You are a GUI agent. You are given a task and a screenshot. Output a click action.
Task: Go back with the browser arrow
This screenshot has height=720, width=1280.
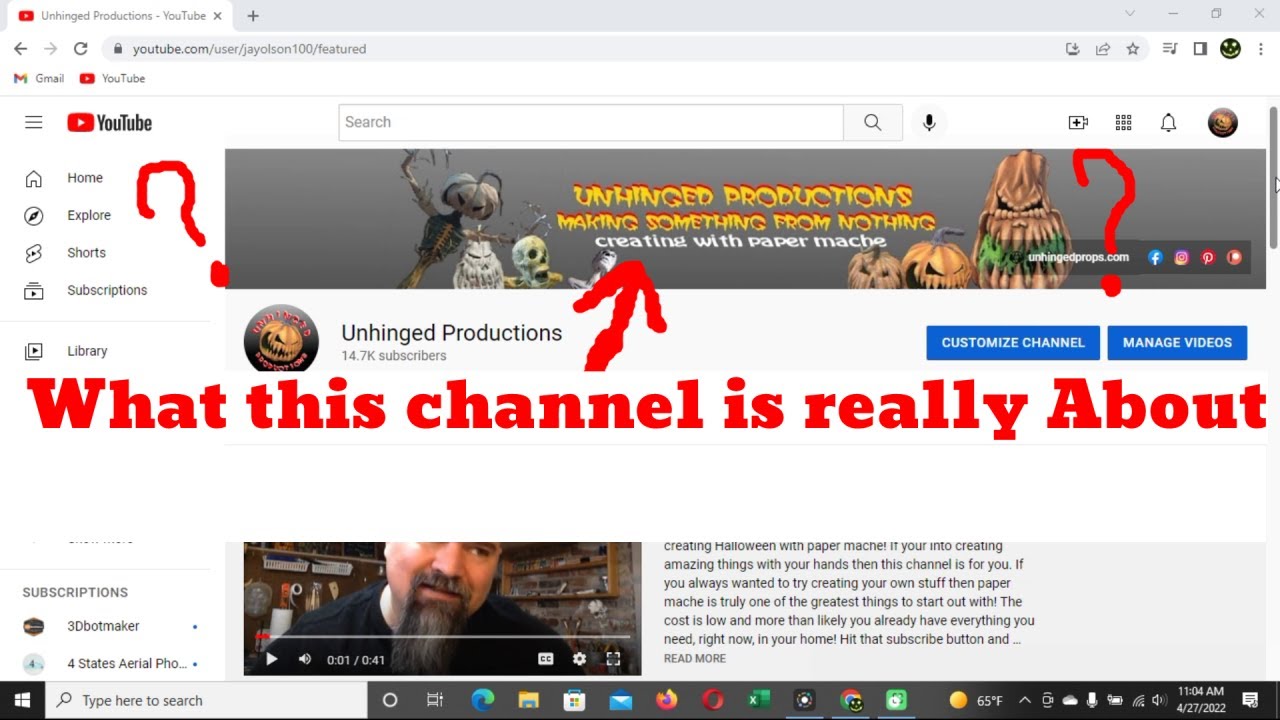(20, 49)
